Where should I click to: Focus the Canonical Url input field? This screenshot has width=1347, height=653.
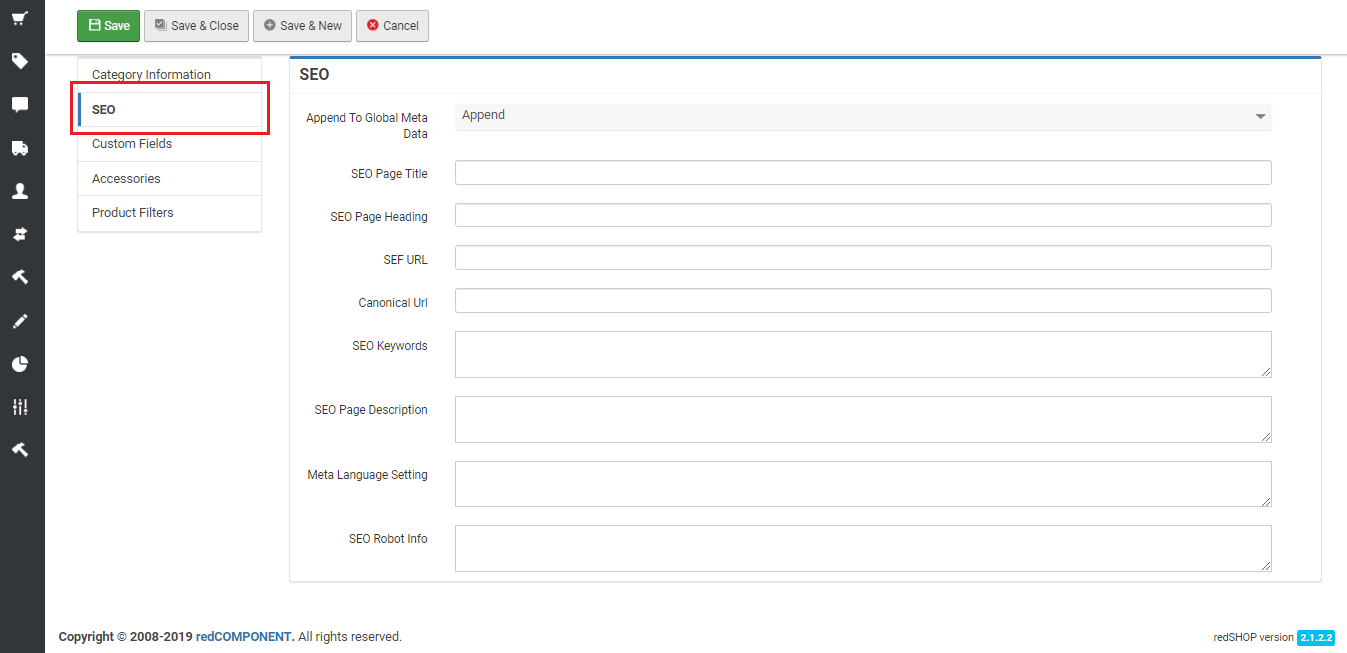(863, 301)
